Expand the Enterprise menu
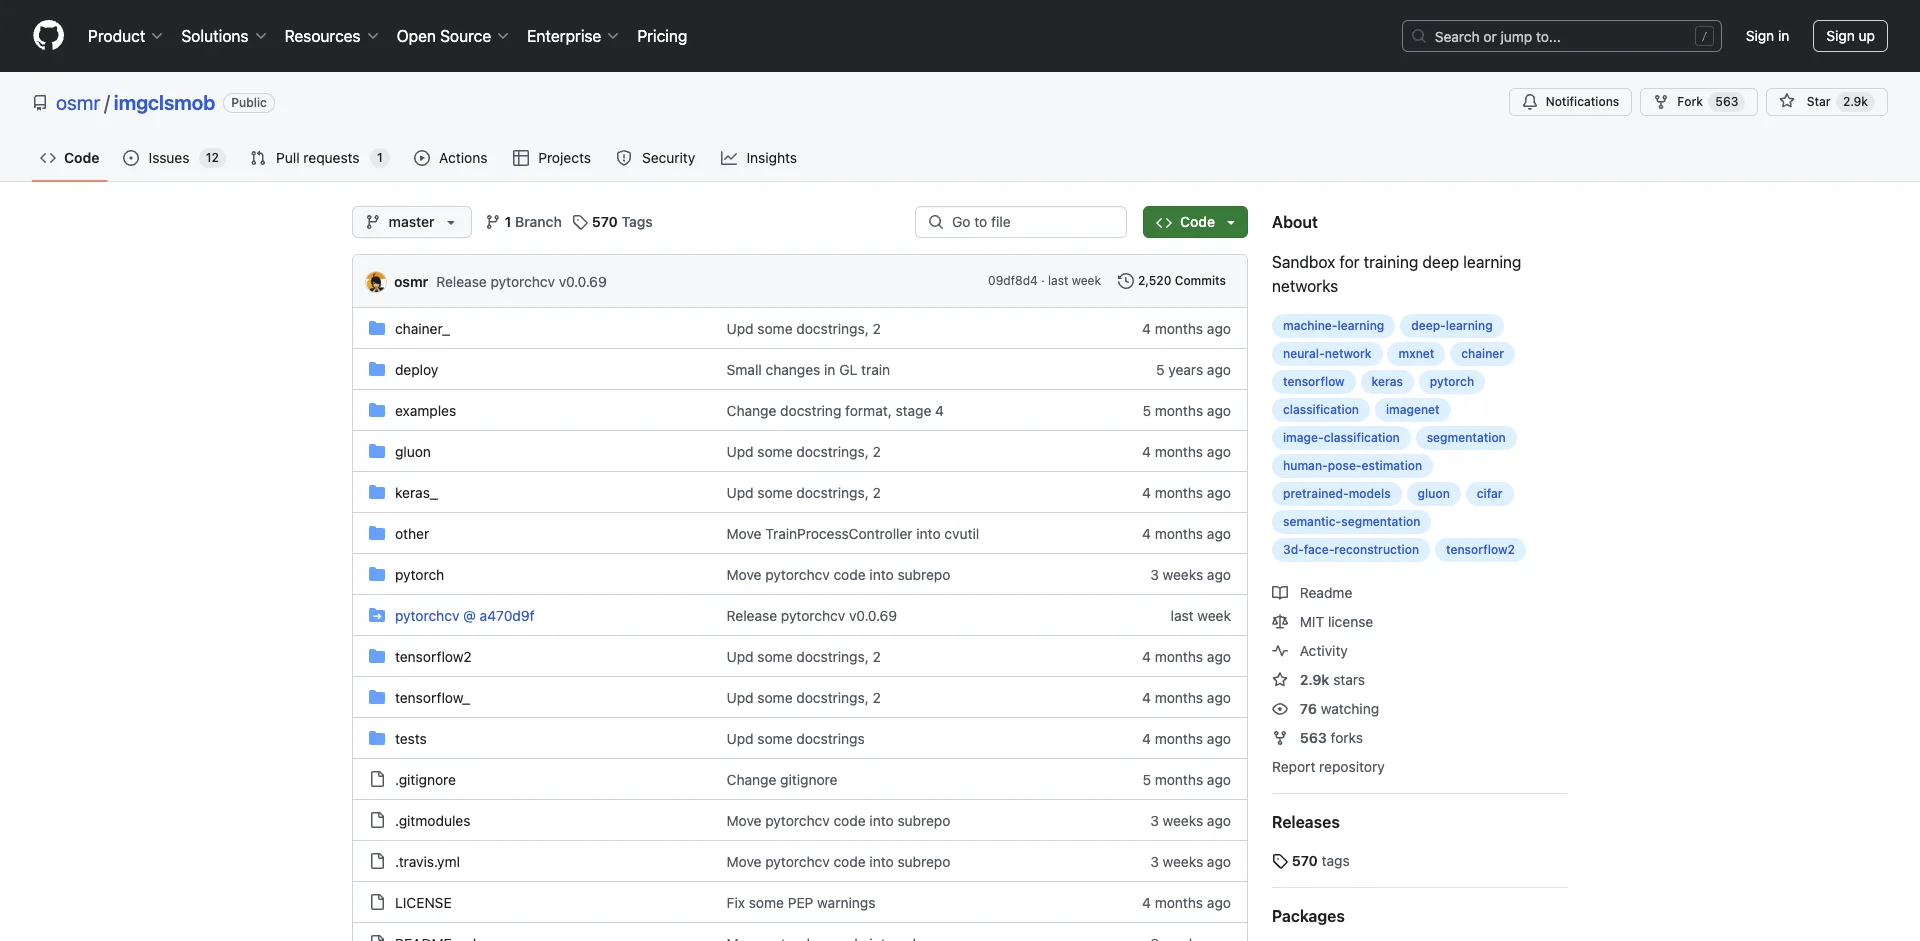Image resolution: width=1920 pixels, height=941 pixels. (573, 36)
